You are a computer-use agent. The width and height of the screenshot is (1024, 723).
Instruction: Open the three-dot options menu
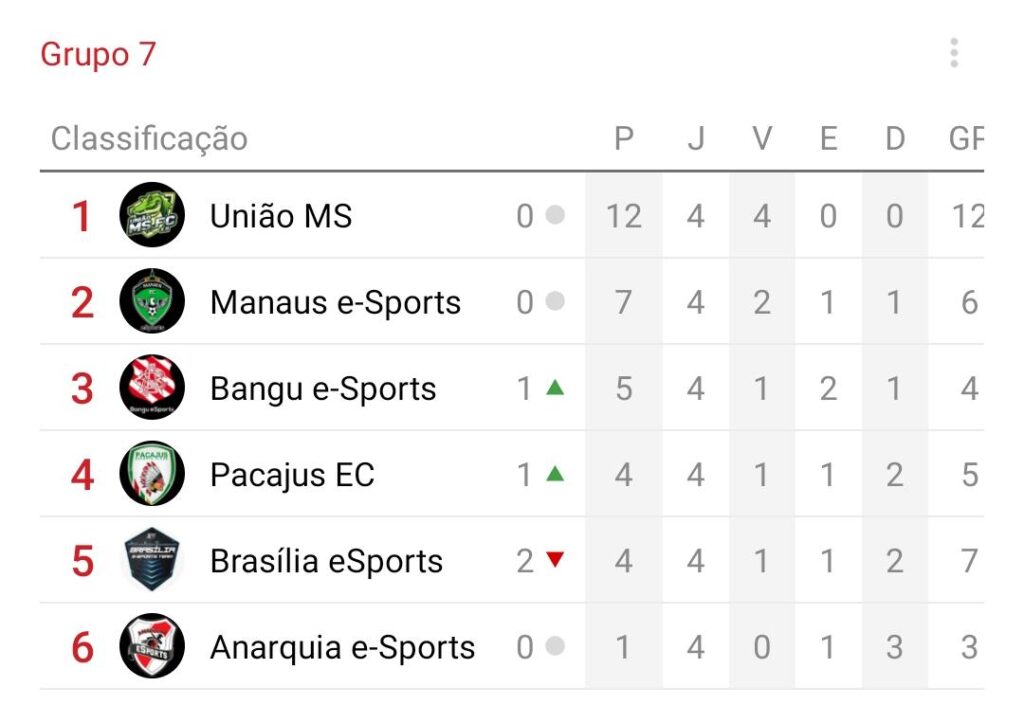pyautogui.click(x=954, y=53)
